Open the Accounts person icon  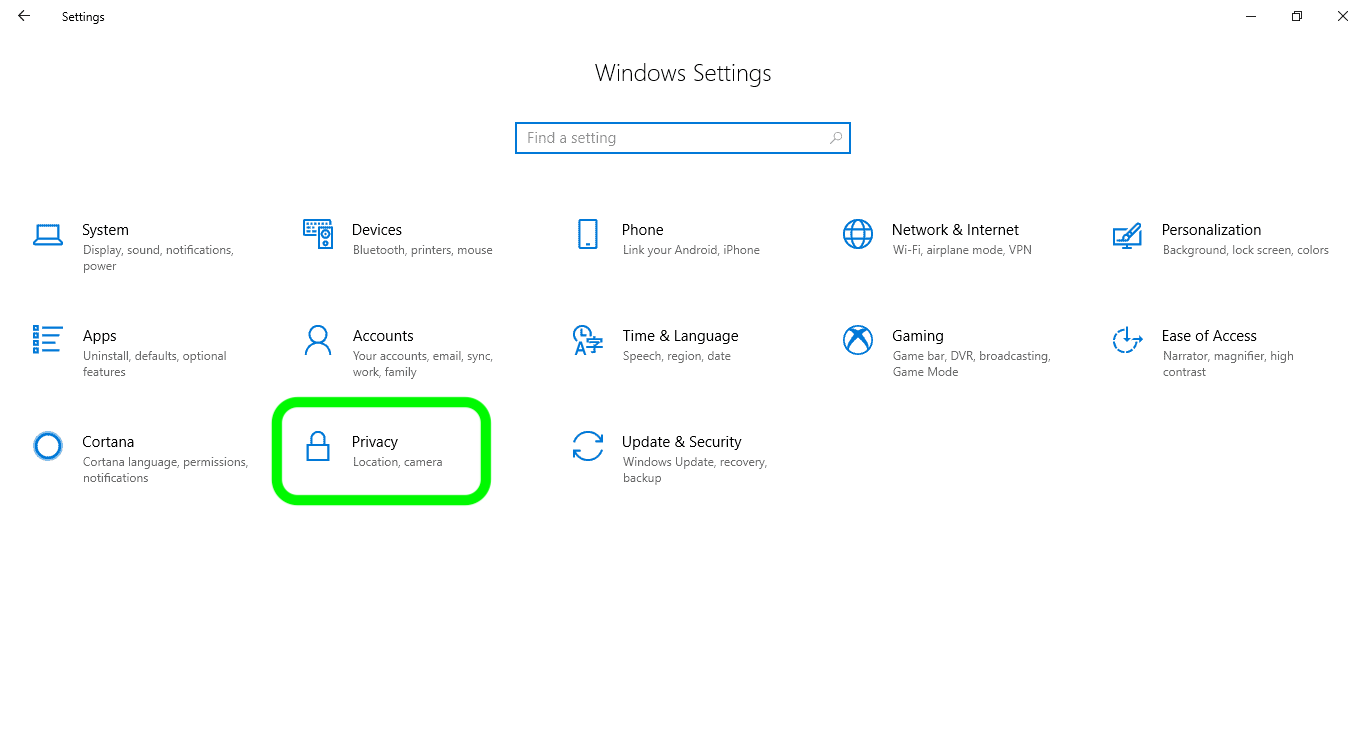coord(318,340)
